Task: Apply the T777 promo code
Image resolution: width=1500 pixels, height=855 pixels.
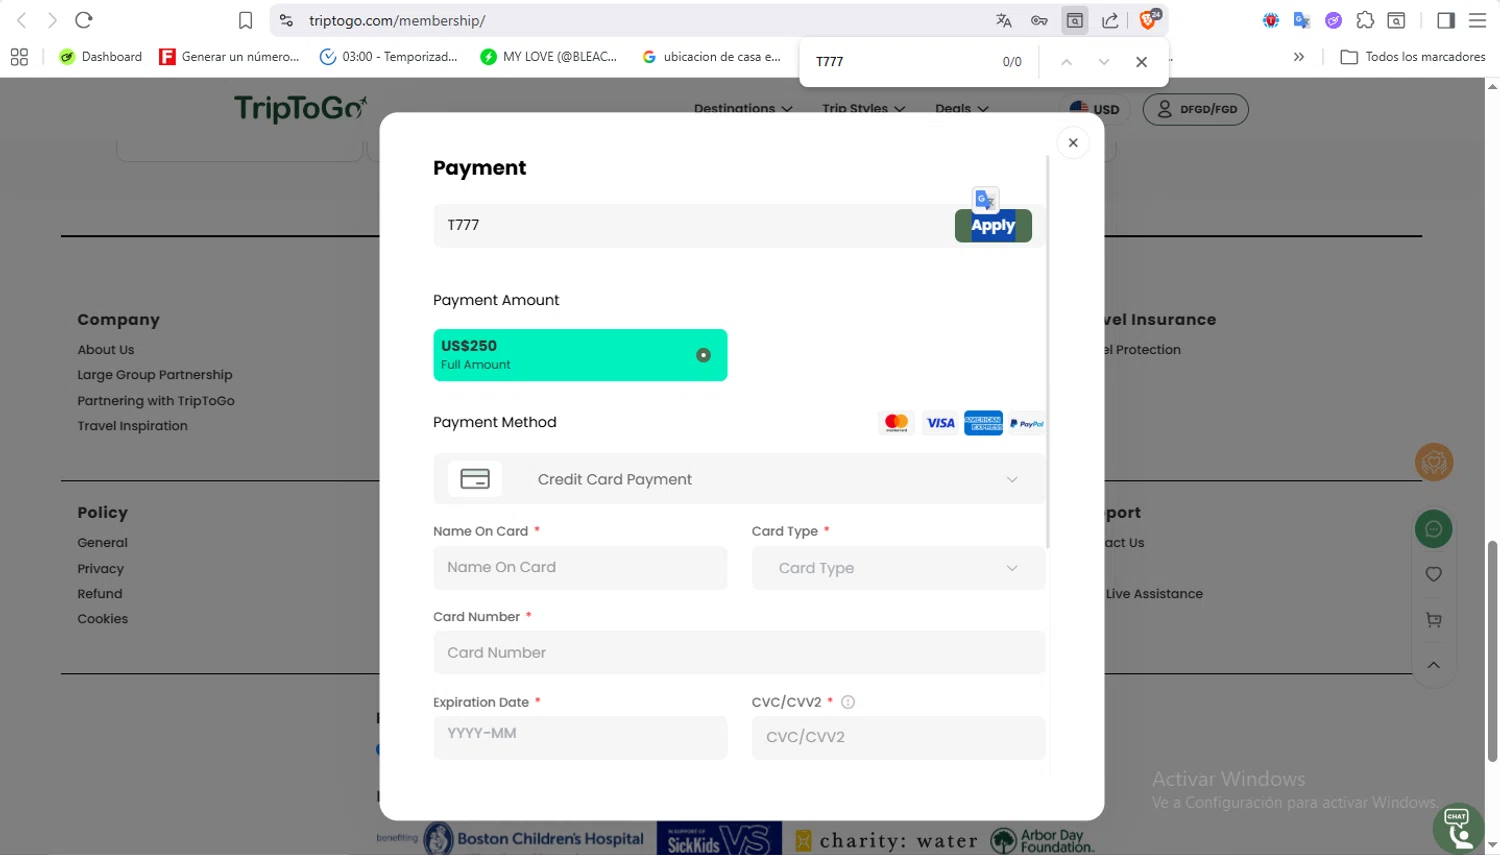Action: click(993, 226)
